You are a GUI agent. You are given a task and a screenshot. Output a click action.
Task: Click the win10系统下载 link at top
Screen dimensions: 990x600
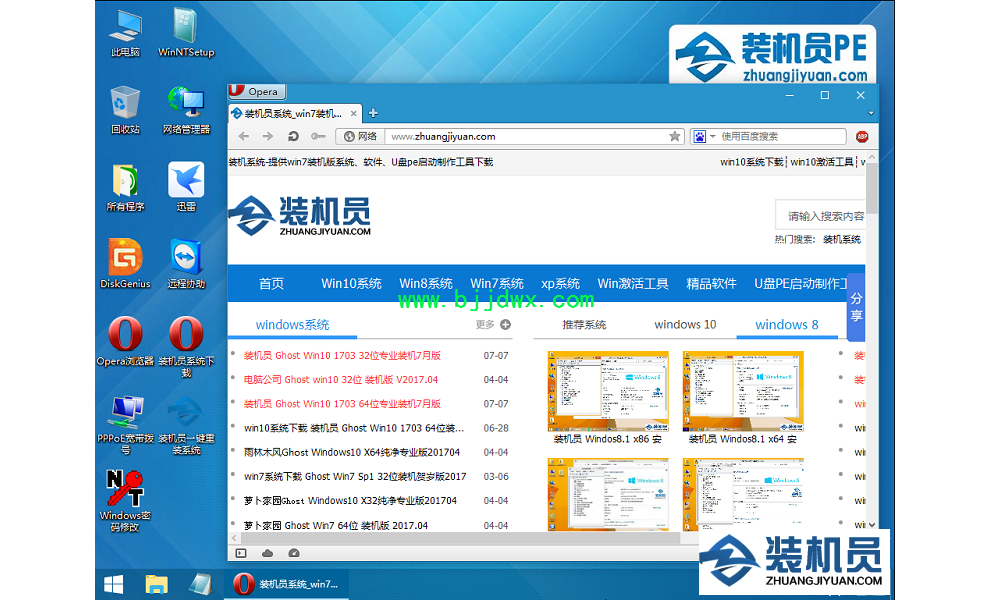[x=752, y=162]
